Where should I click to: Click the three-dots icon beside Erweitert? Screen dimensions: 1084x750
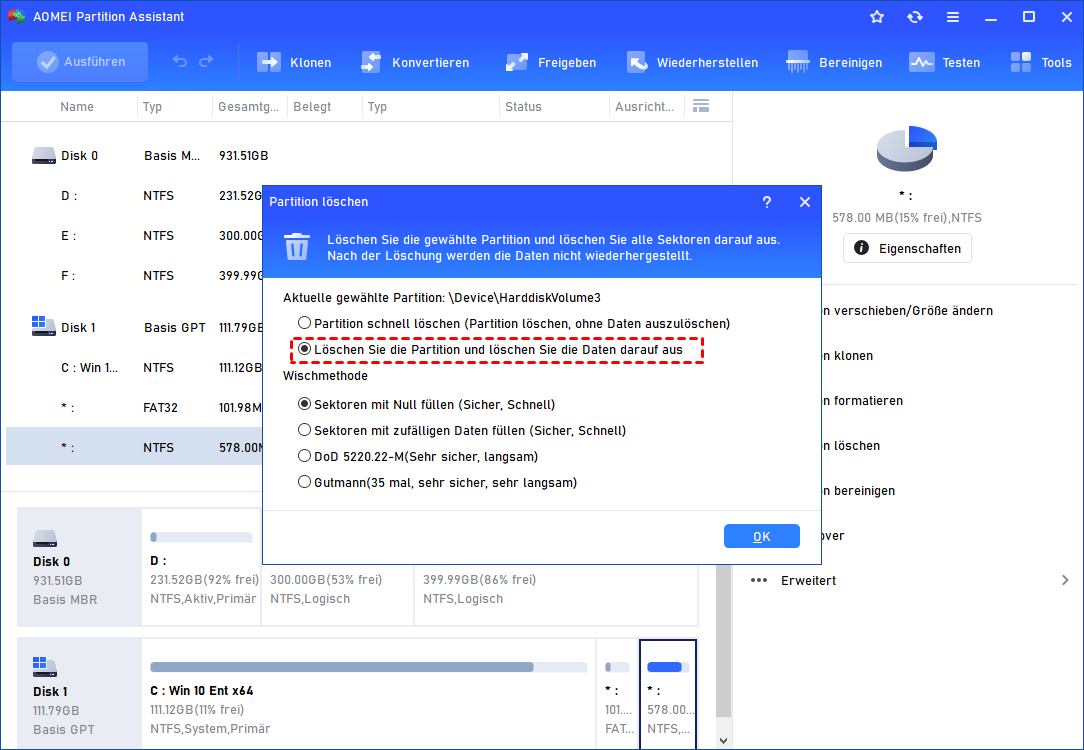tap(759, 581)
